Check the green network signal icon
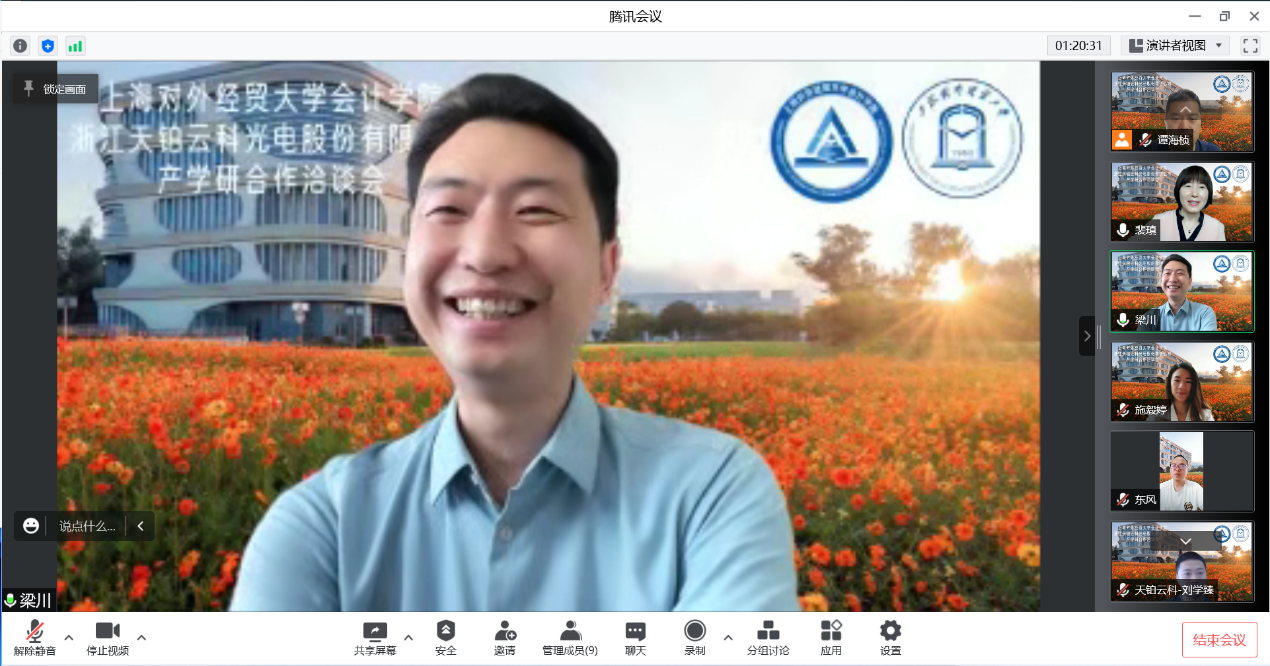Image resolution: width=1270 pixels, height=666 pixels. coord(75,46)
